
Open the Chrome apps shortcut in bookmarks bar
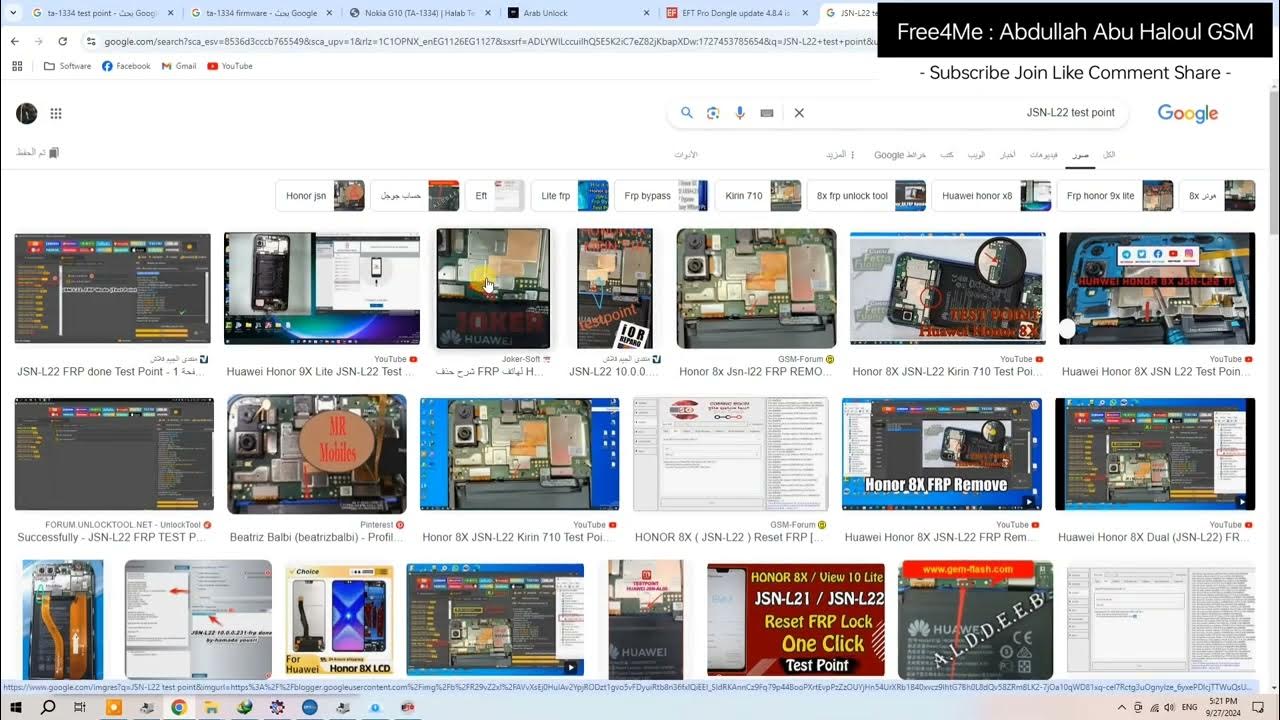tap(17, 66)
